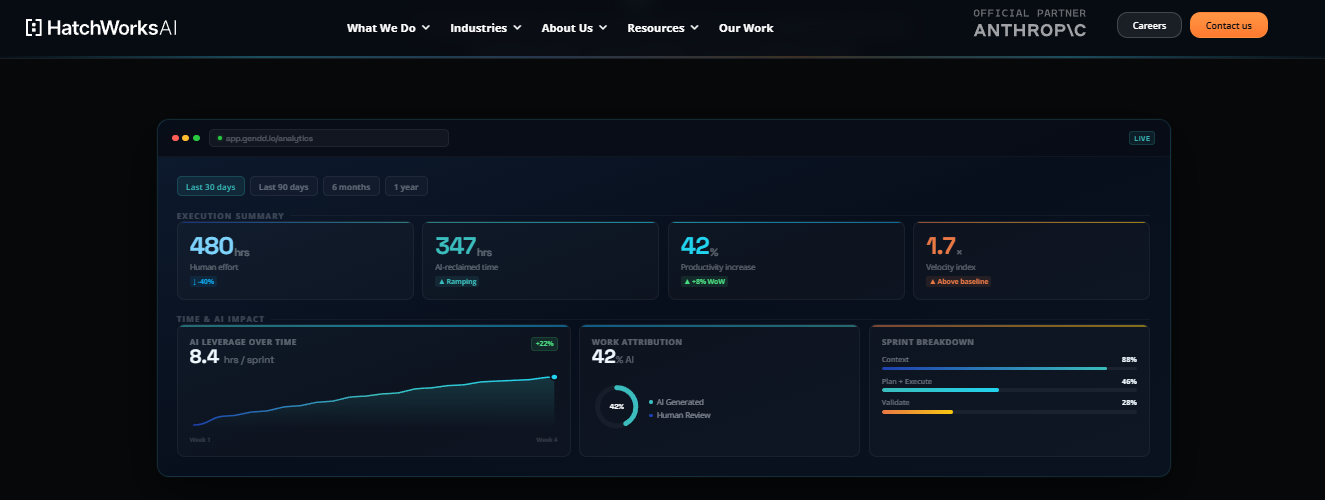Click the 347 hrs value
The width and height of the screenshot is (1325, 500).
pyautogui.click(x=463, y=246)
